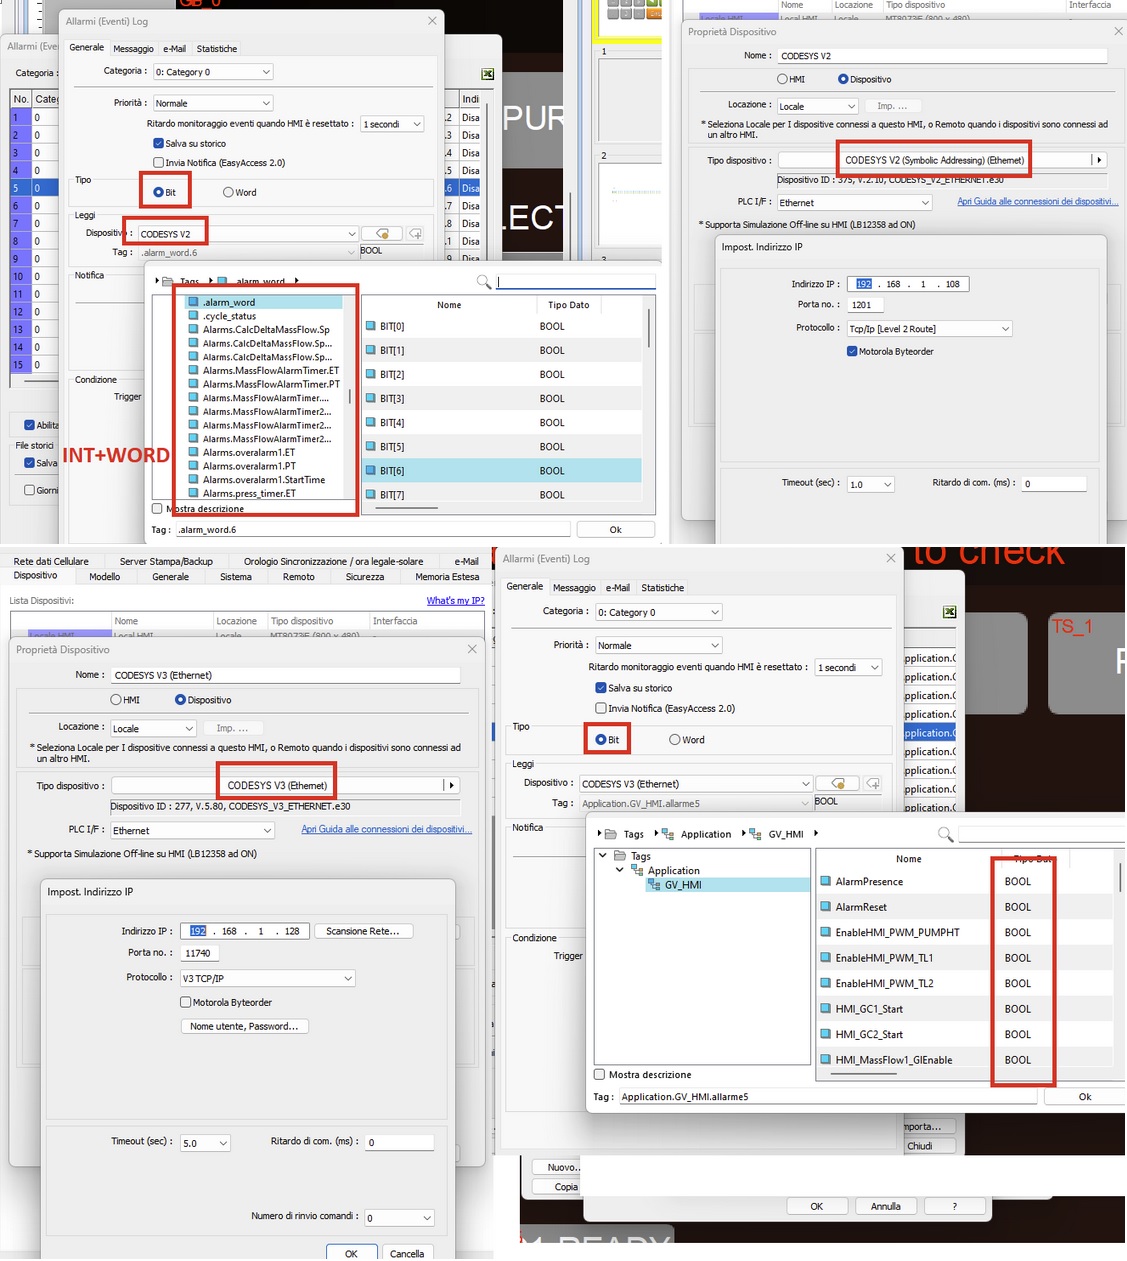Select the Bit radio in CODESYS V2 alarm dialog

click(x=158, y=192)
